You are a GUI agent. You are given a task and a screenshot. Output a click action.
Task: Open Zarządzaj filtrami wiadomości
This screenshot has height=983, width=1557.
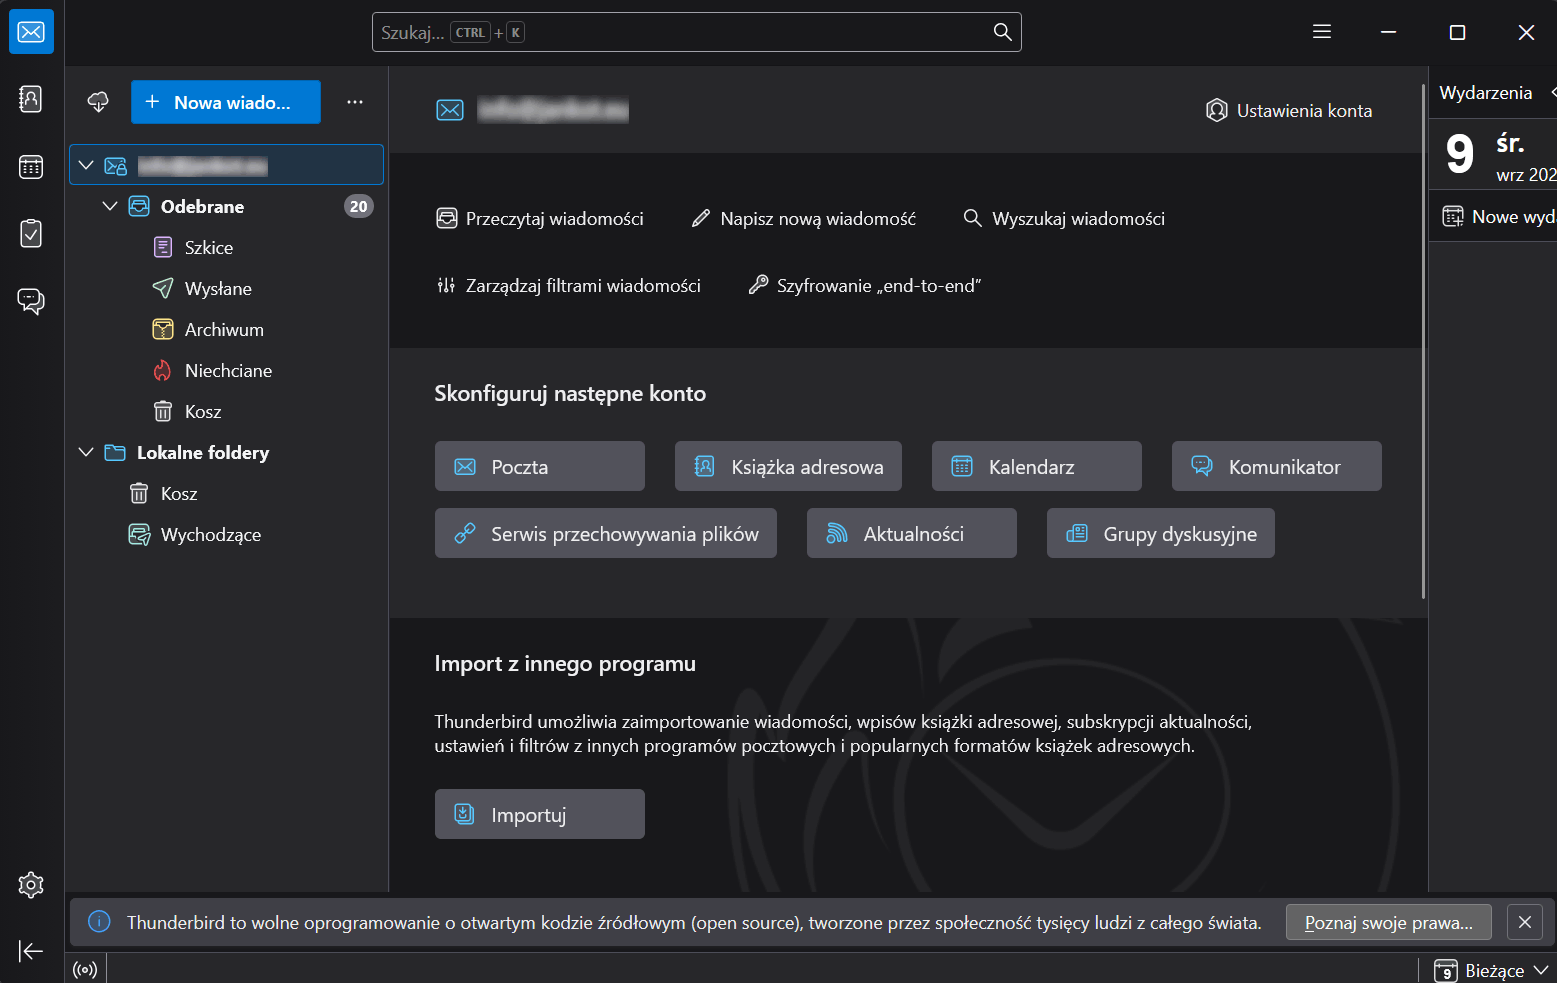tap(569, 285)
